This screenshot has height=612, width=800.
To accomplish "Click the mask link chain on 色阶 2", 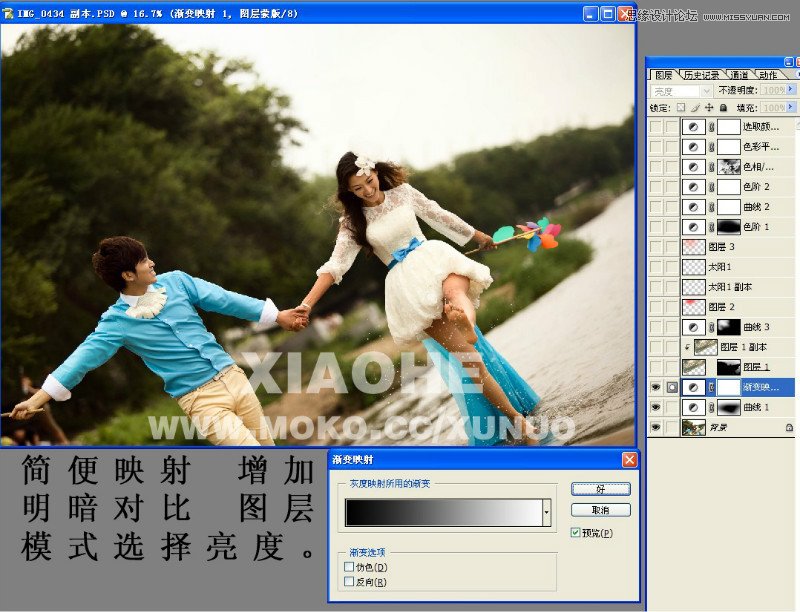I will (711, 187).
